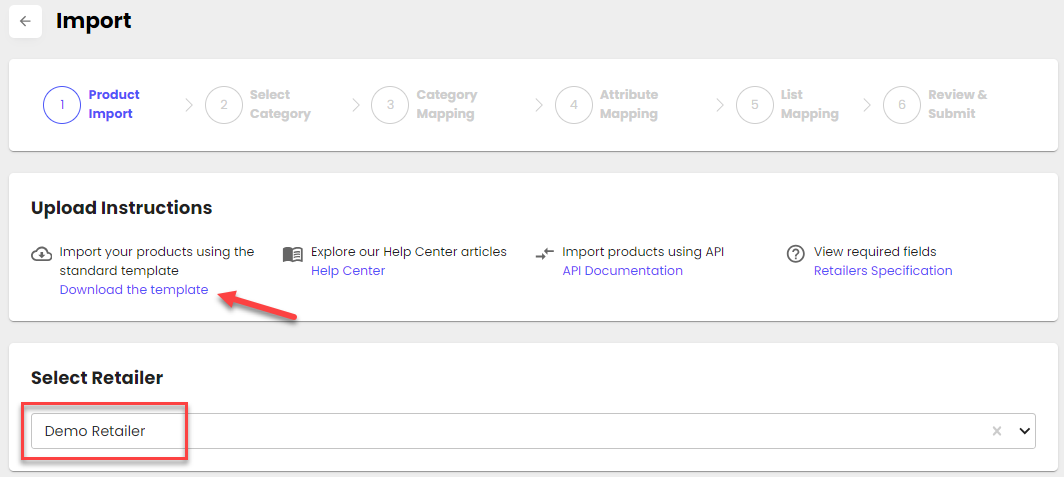Open the API Documentation link

pyautogui.click(x=622, y=271)
